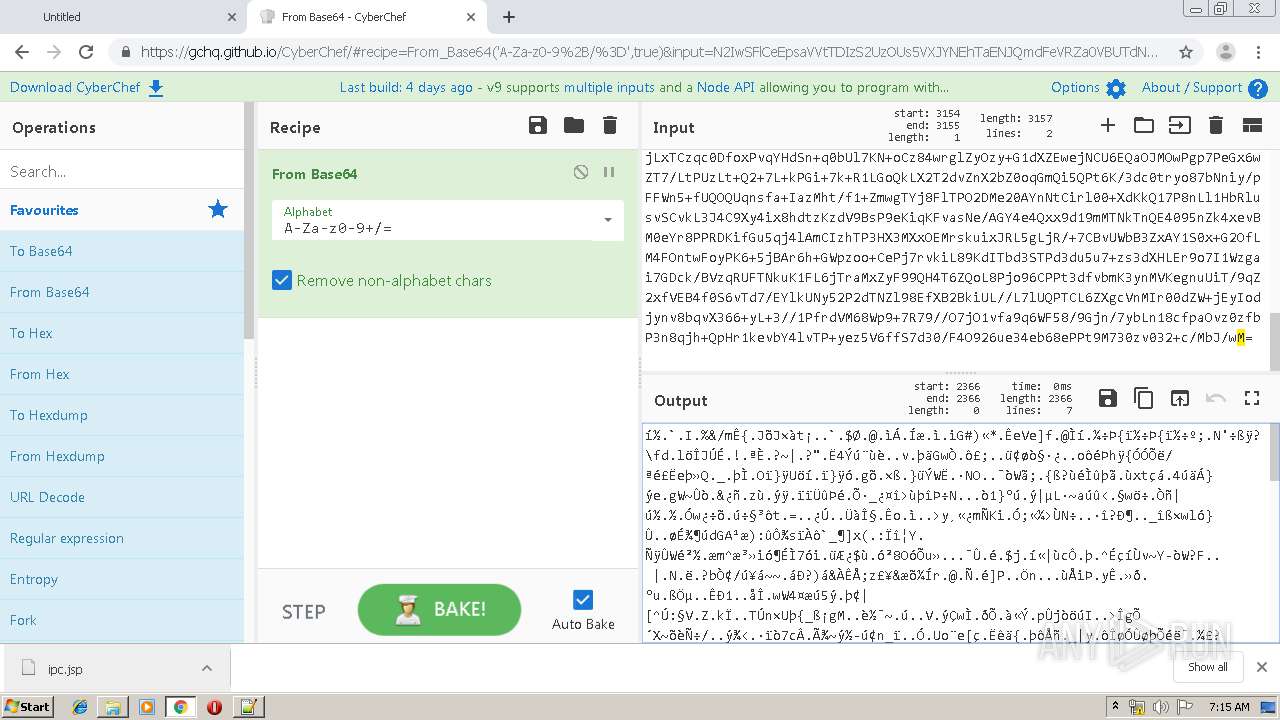The height and width of the screenshot is (720, 1280).
Task: Select the From Base64 - CyberChef tab
Action: 365,17
